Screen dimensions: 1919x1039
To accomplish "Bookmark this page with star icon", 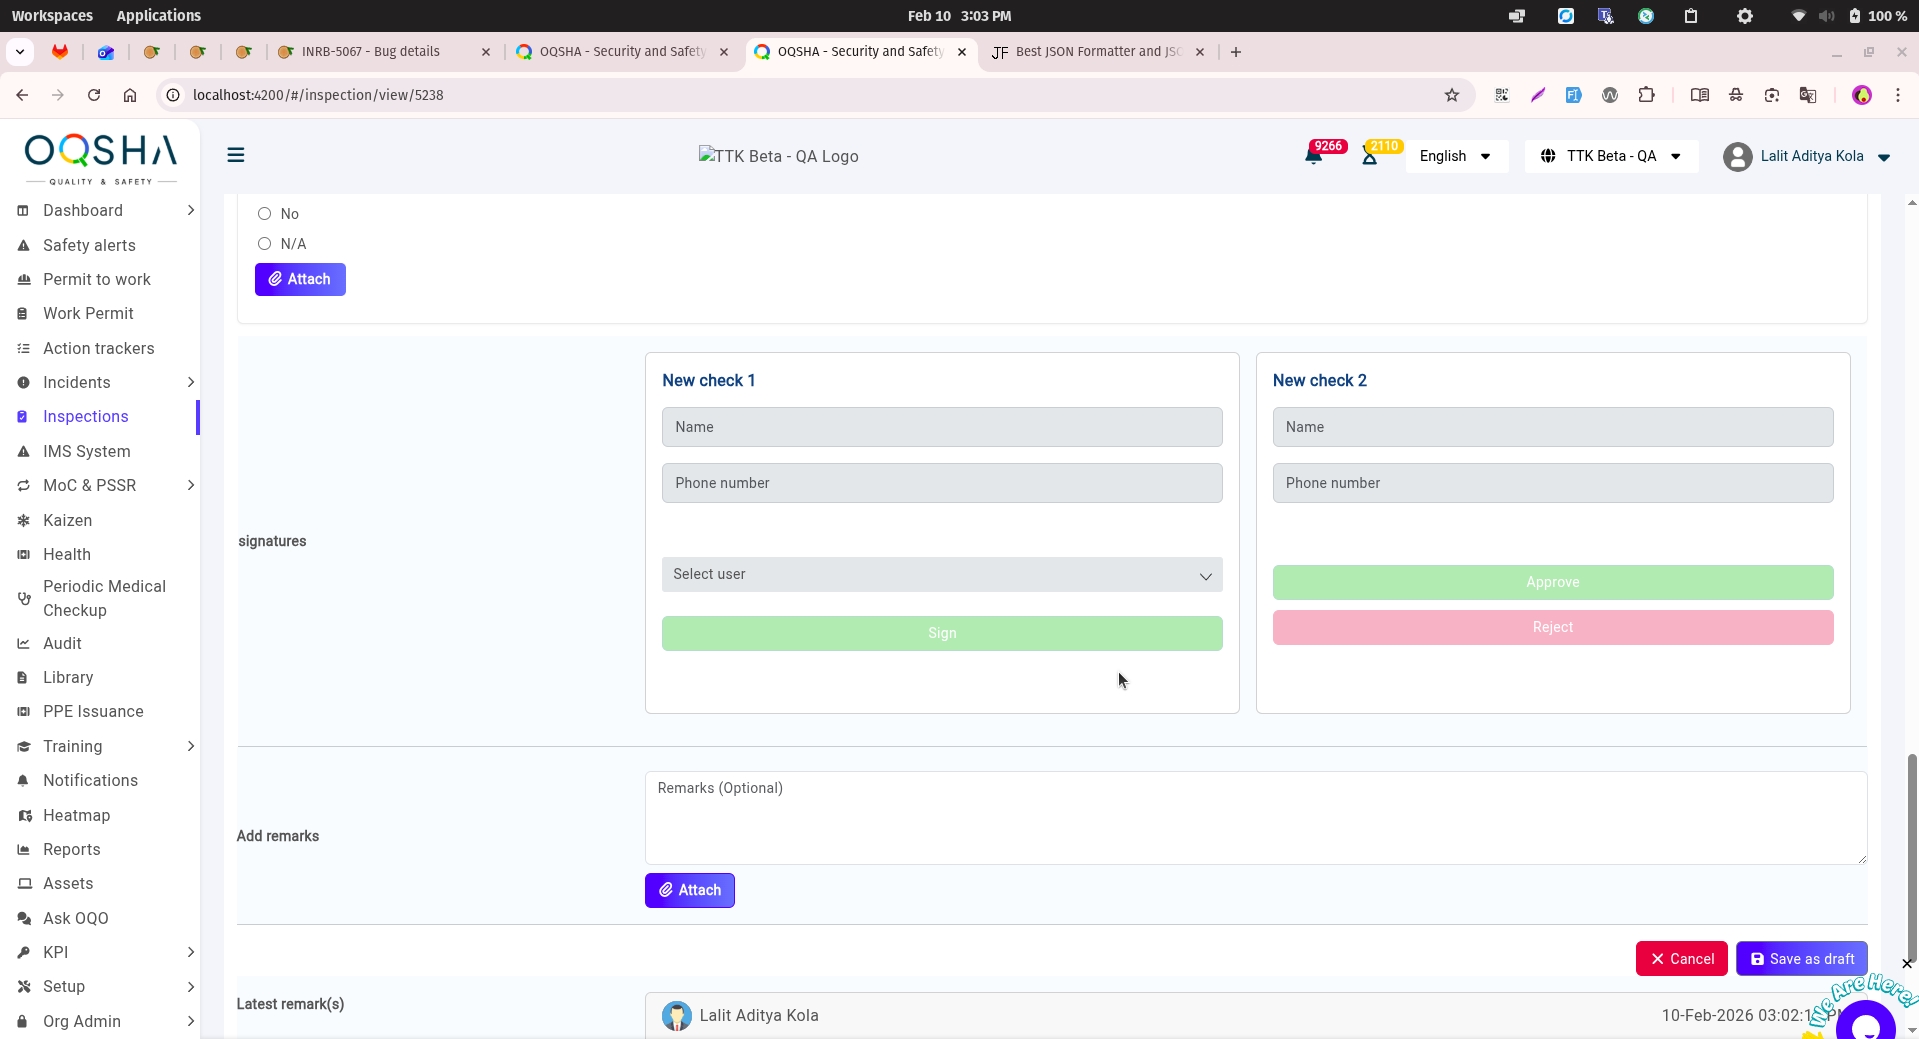I will coord(1452,95).
